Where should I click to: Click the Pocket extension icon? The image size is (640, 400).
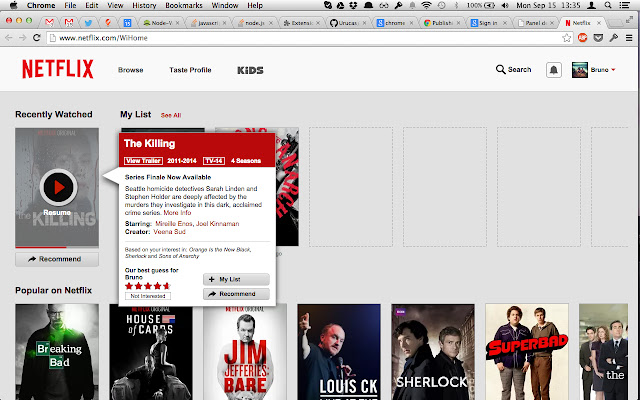(x=598, y=38)
